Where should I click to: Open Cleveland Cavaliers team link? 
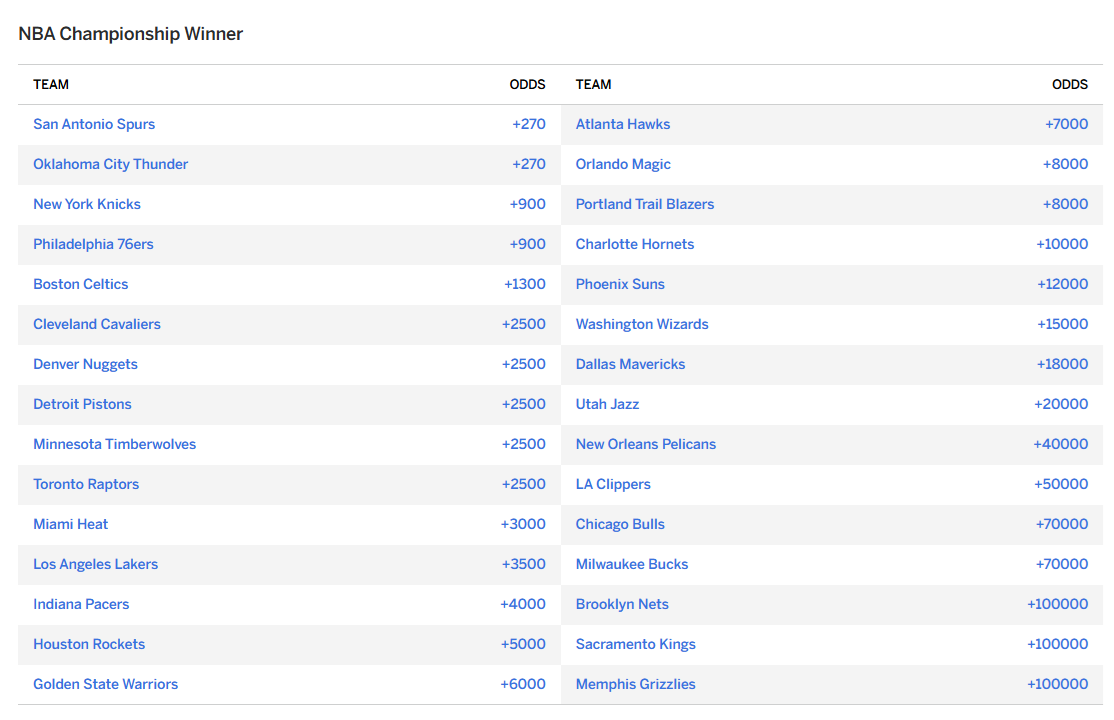point(97,324)
